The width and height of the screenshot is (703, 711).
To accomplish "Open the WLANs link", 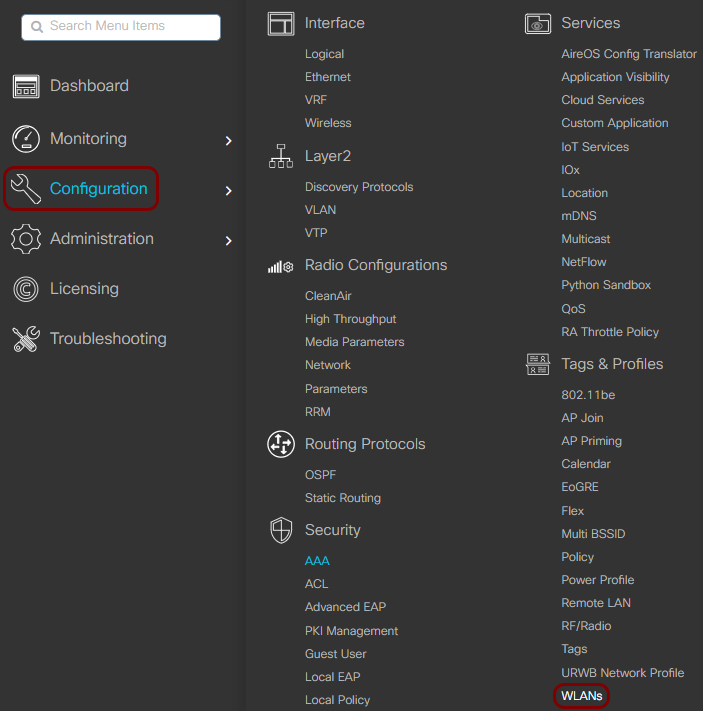I will (581, 696).
